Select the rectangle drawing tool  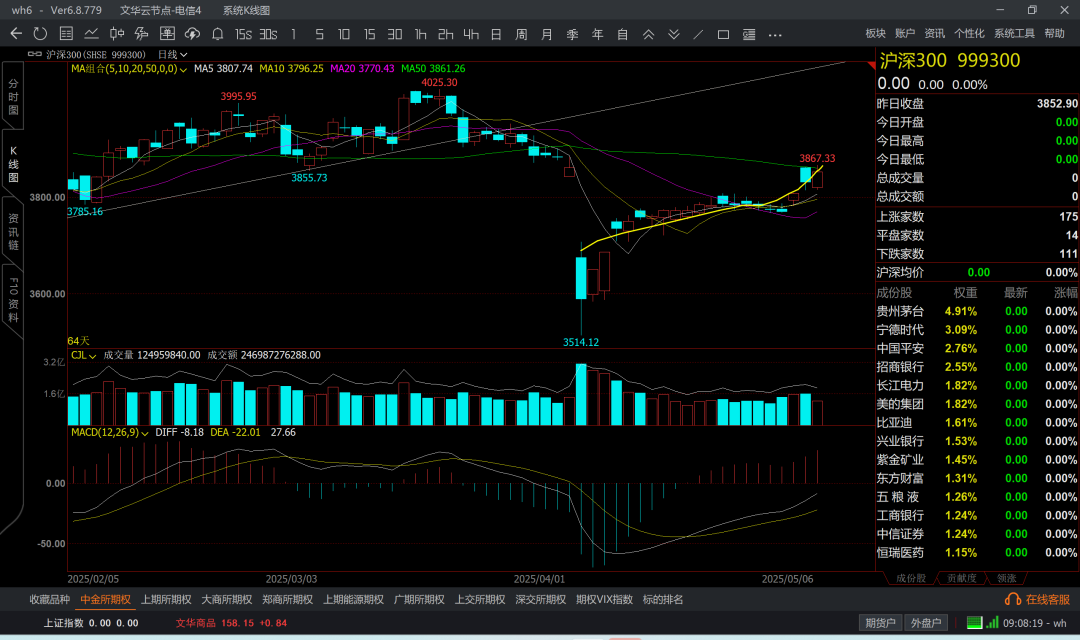point(723,34)
